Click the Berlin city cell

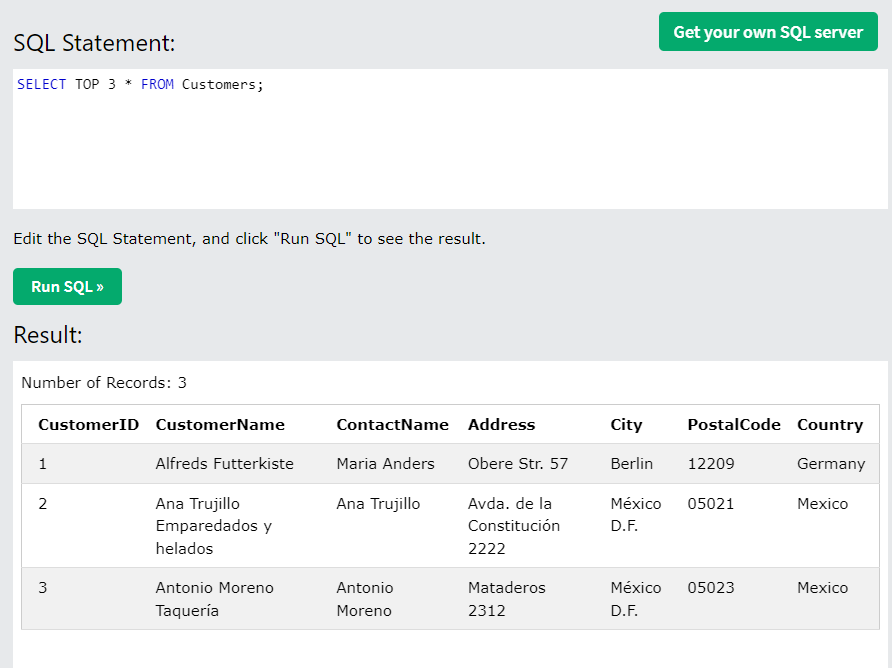[631, 464]
